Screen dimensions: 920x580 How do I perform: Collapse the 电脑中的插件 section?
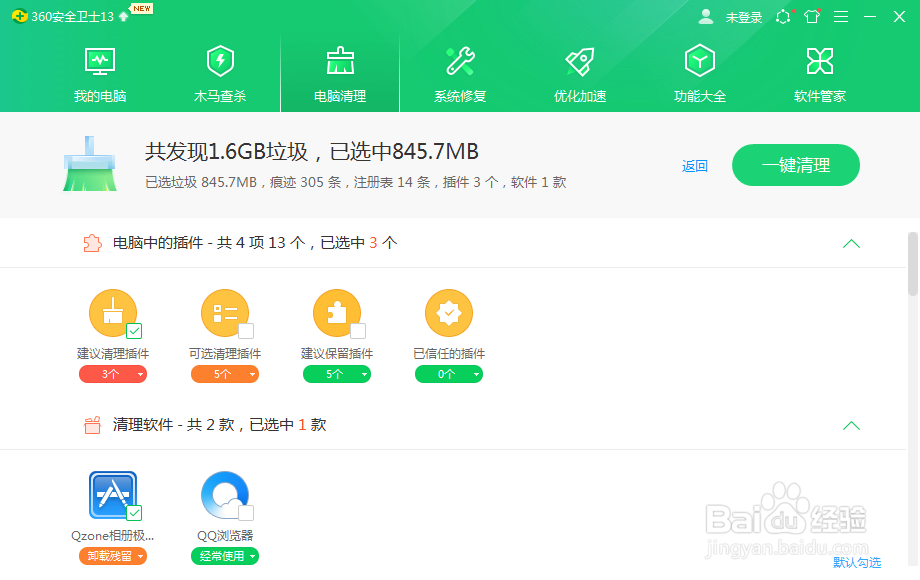tap(851, 243)
